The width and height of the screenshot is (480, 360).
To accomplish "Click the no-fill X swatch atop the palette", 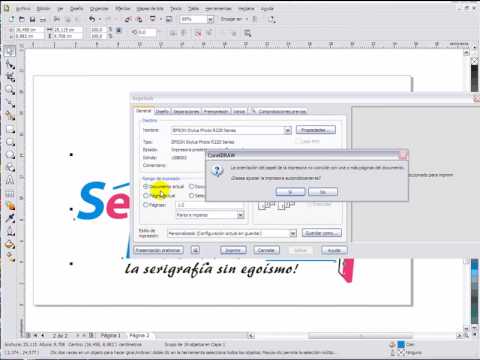I will tap(474, 61).
